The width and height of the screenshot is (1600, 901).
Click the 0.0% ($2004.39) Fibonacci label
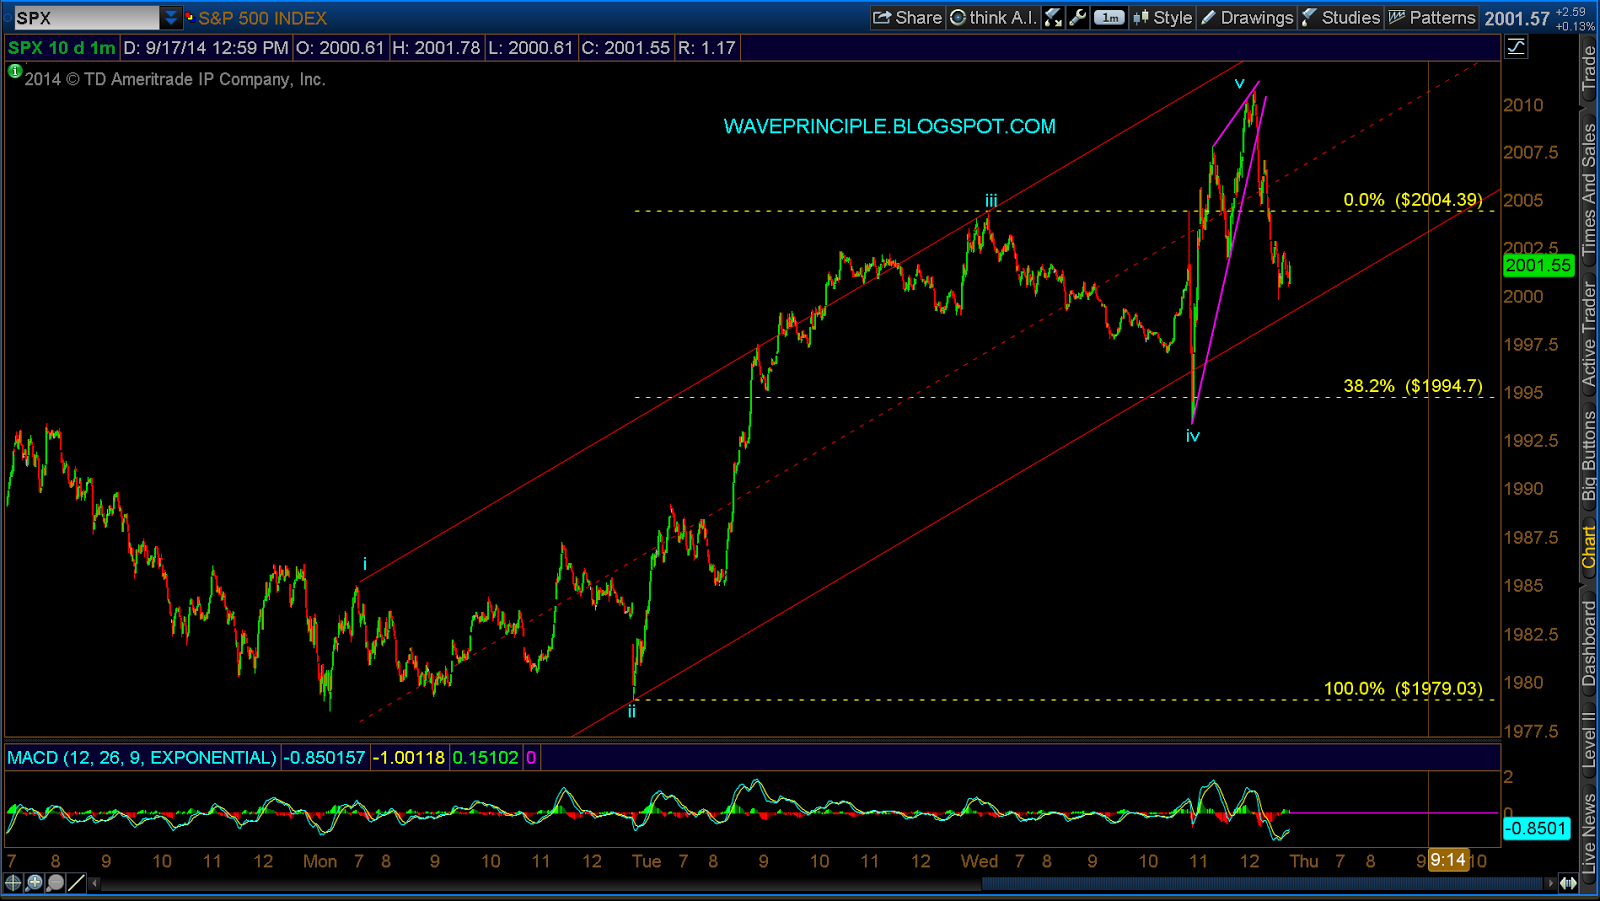pos(1413,200)
